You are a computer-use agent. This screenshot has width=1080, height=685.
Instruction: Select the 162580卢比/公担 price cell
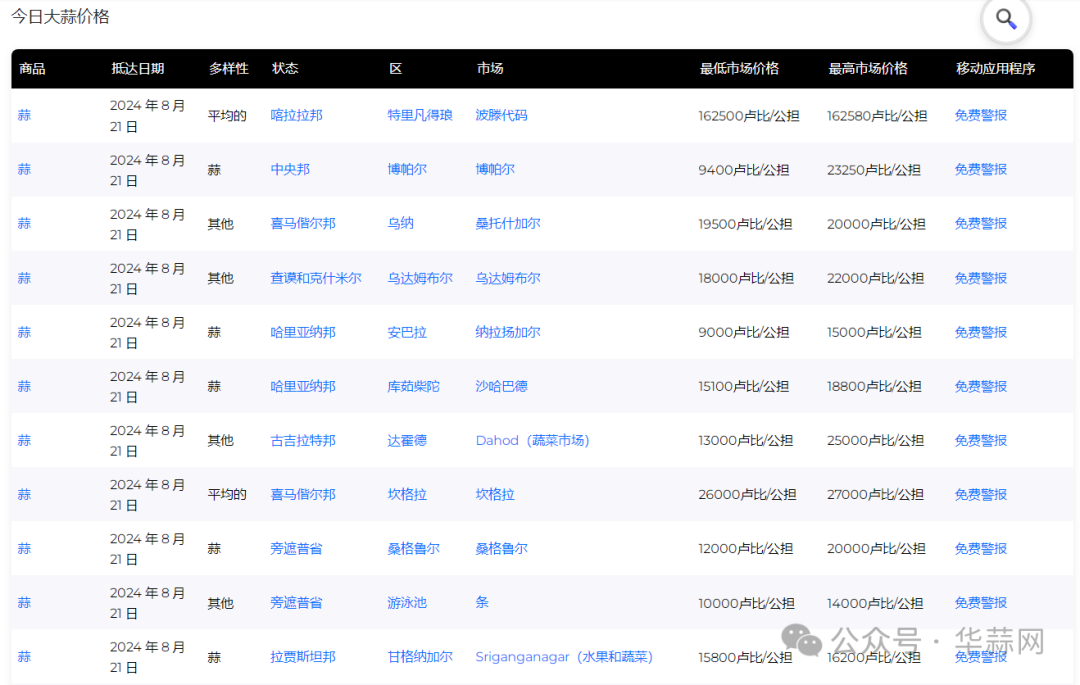pos(877,116)
